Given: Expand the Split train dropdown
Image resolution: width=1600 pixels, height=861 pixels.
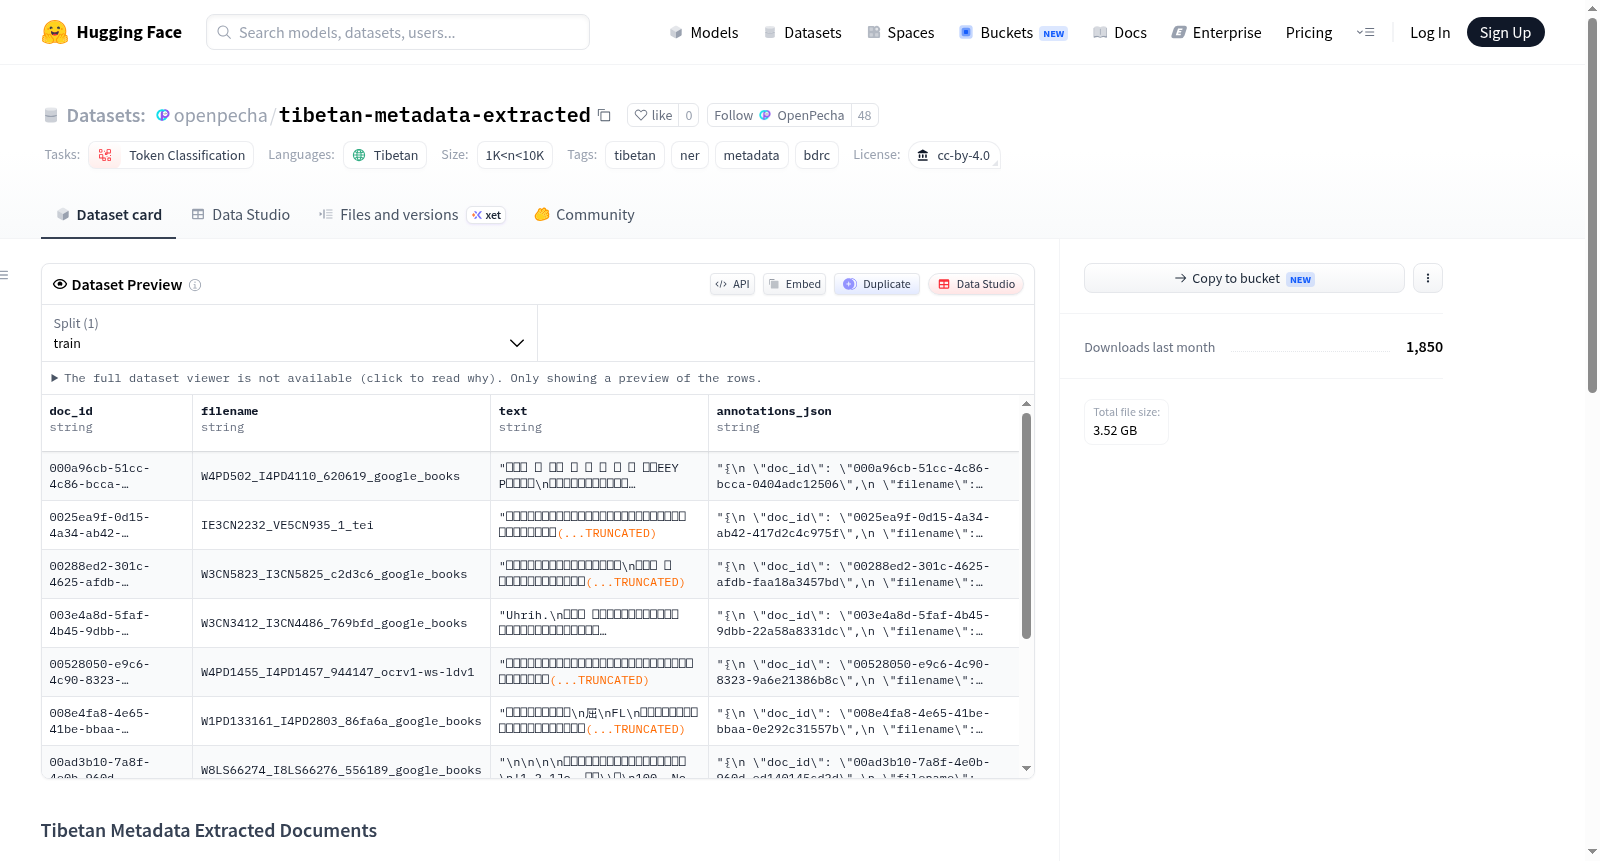Looking at the screenshot, I should [289, 333].
